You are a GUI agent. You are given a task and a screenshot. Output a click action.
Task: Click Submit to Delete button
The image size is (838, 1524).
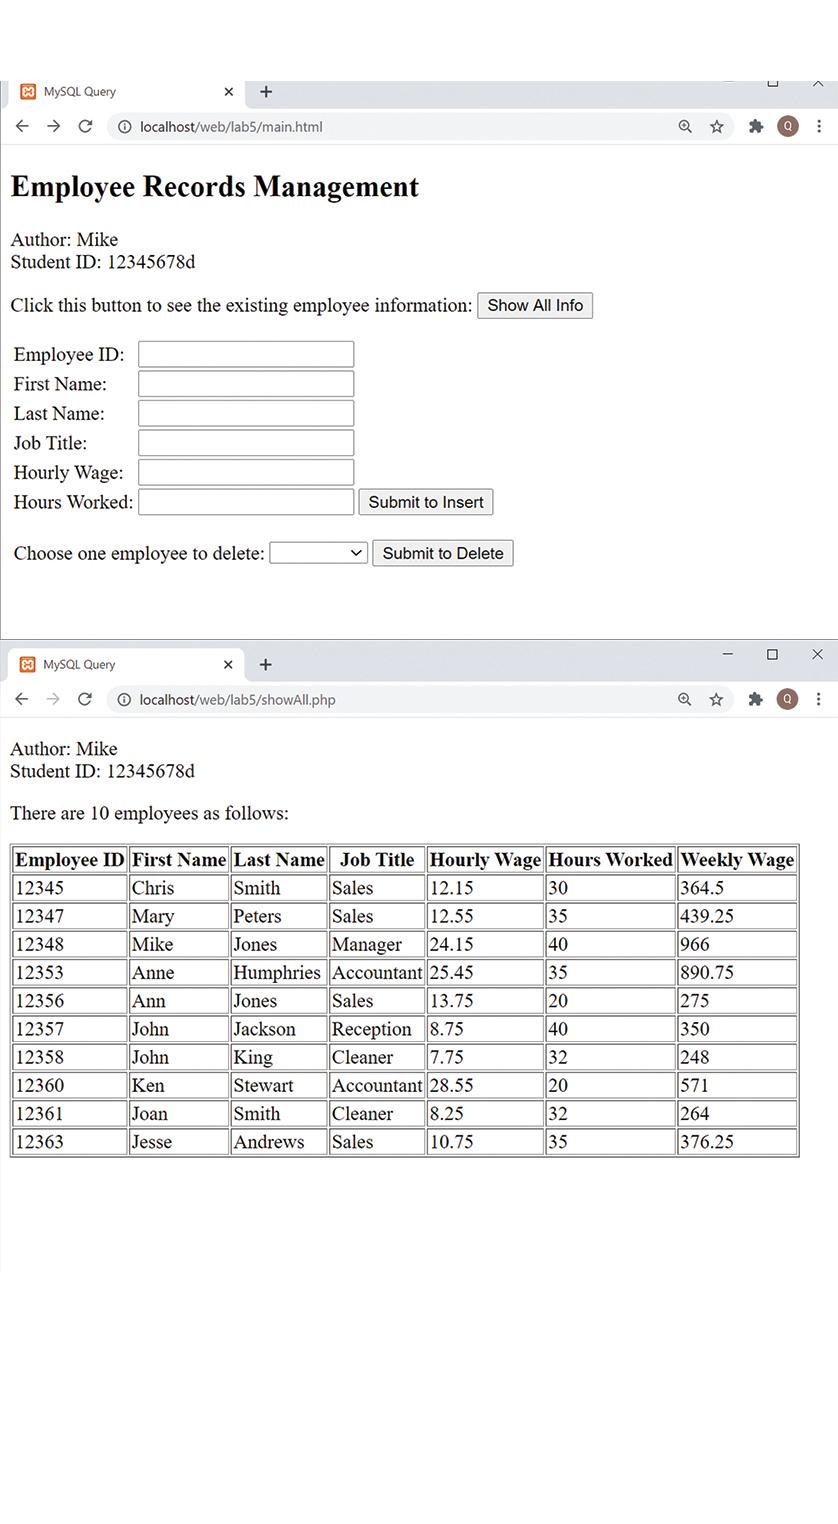click(x=443, y=553)
